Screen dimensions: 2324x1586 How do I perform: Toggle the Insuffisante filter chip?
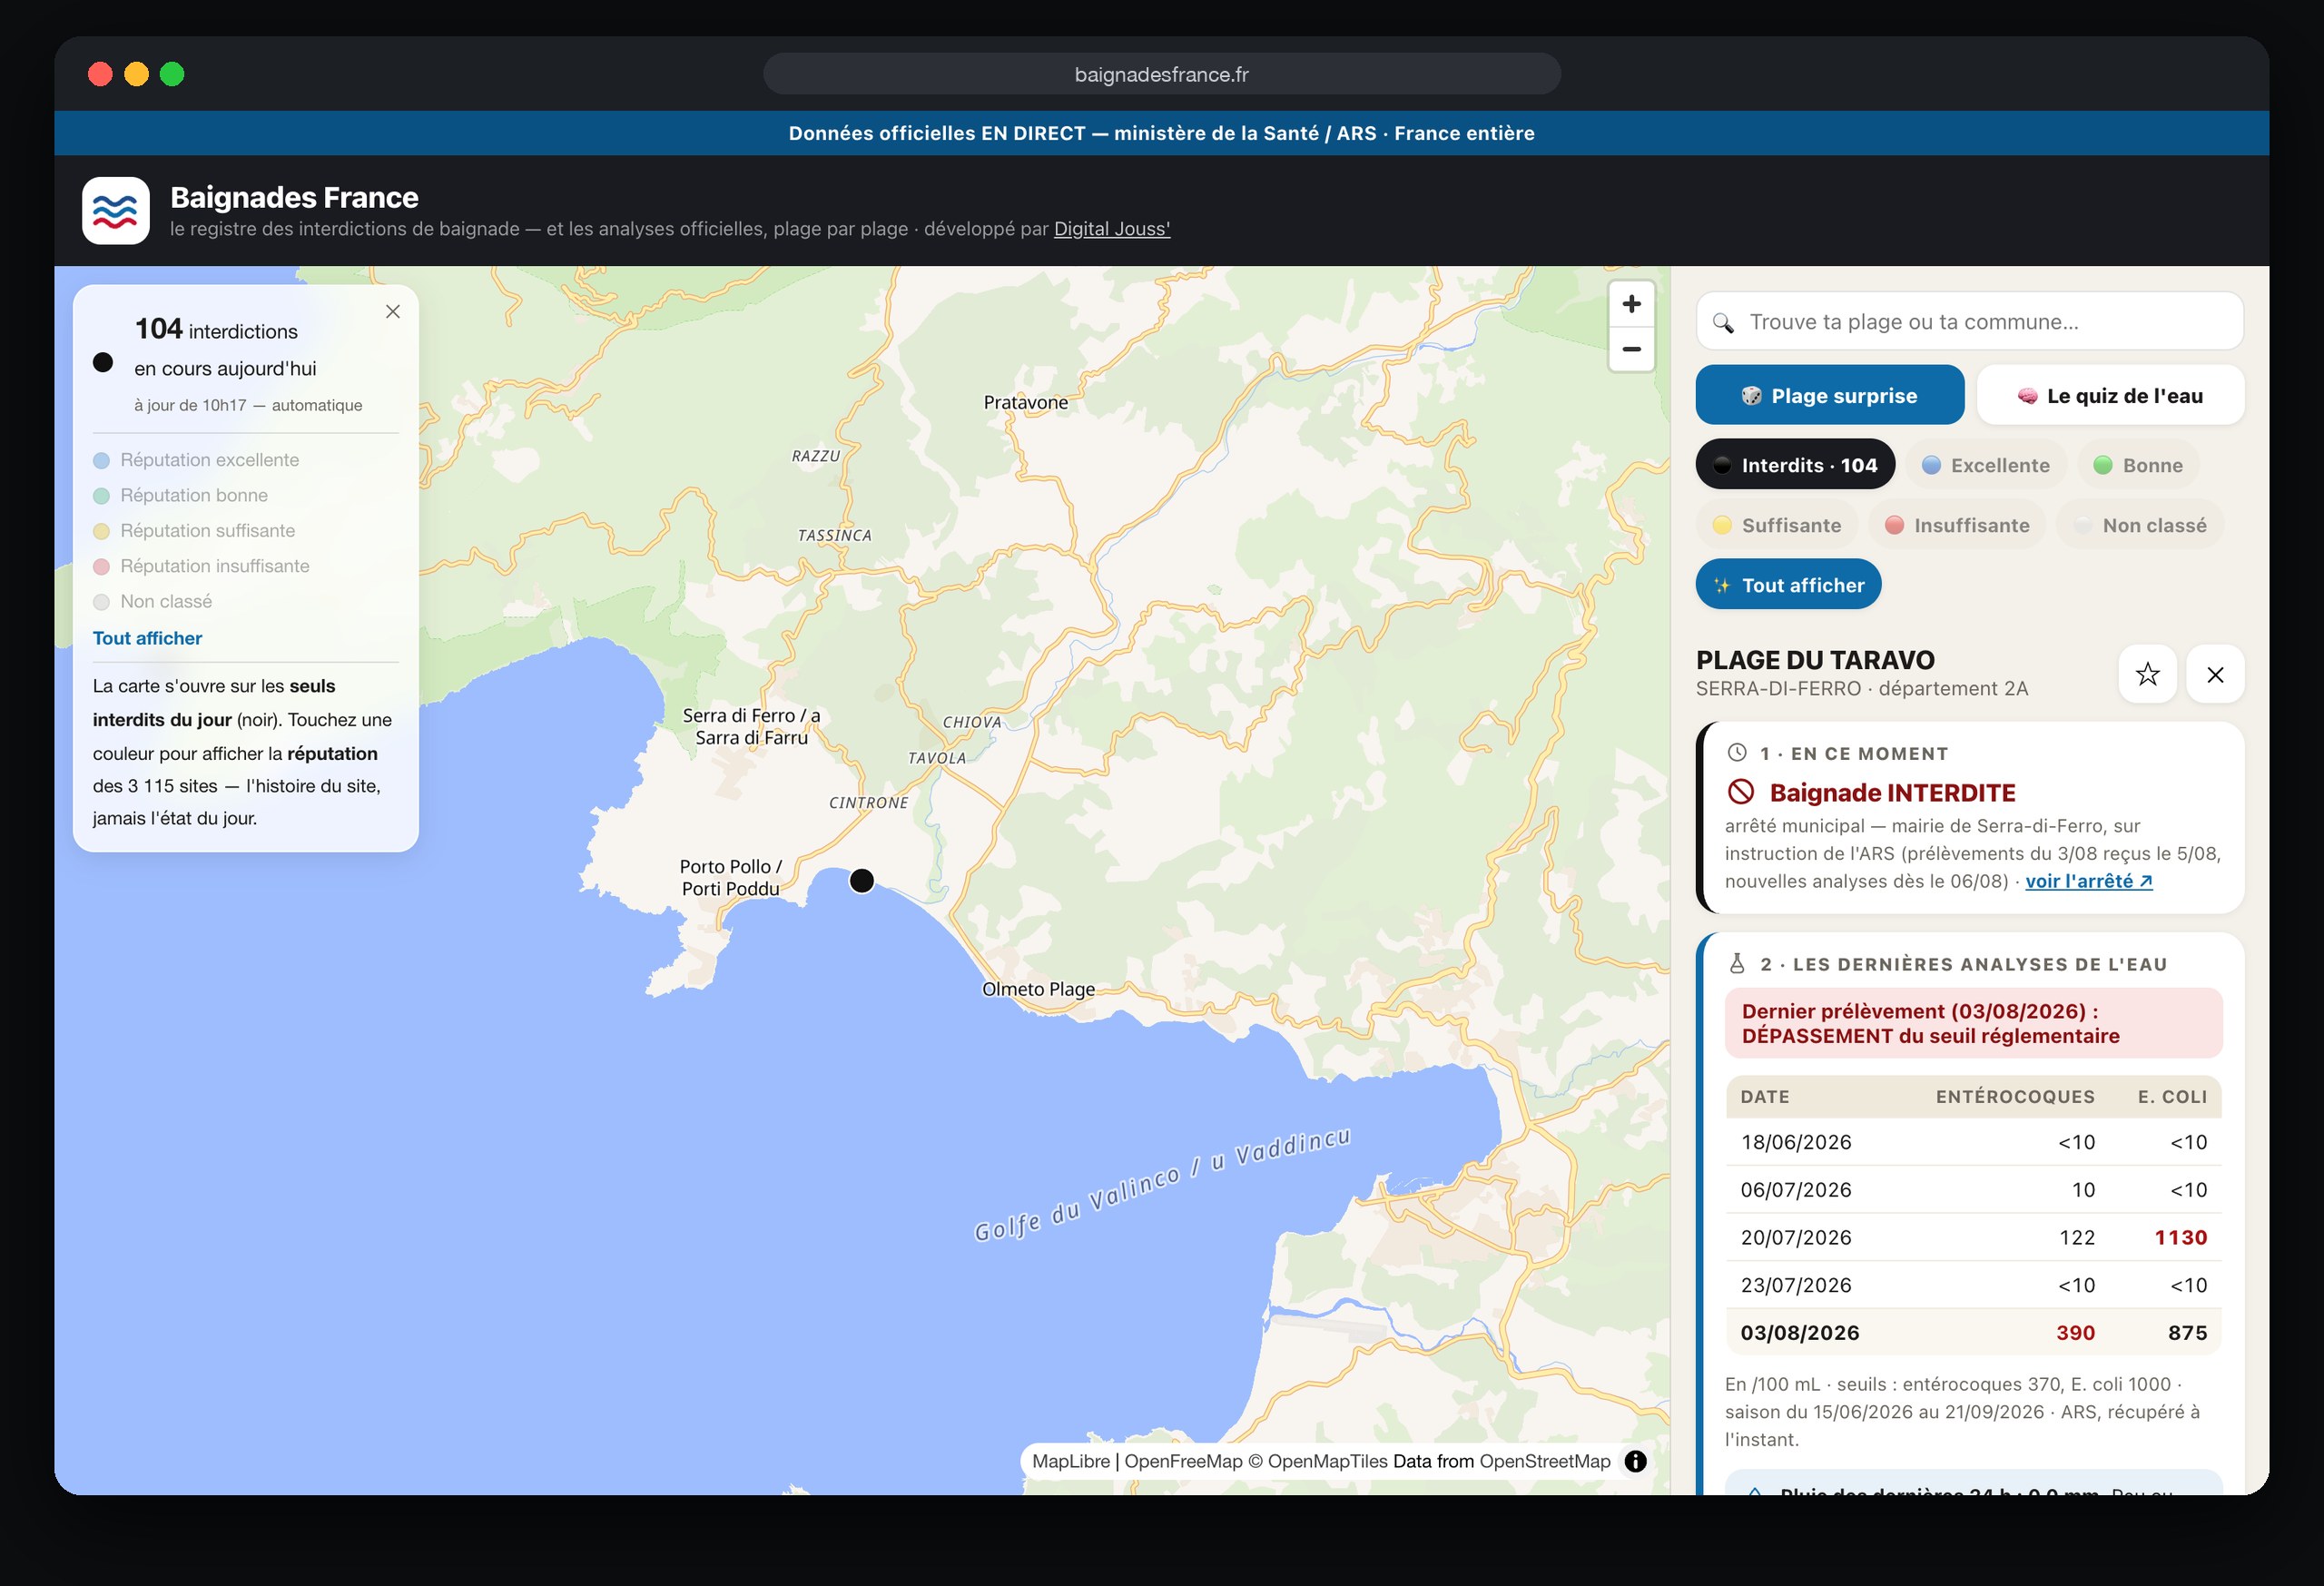point(1957,525)
